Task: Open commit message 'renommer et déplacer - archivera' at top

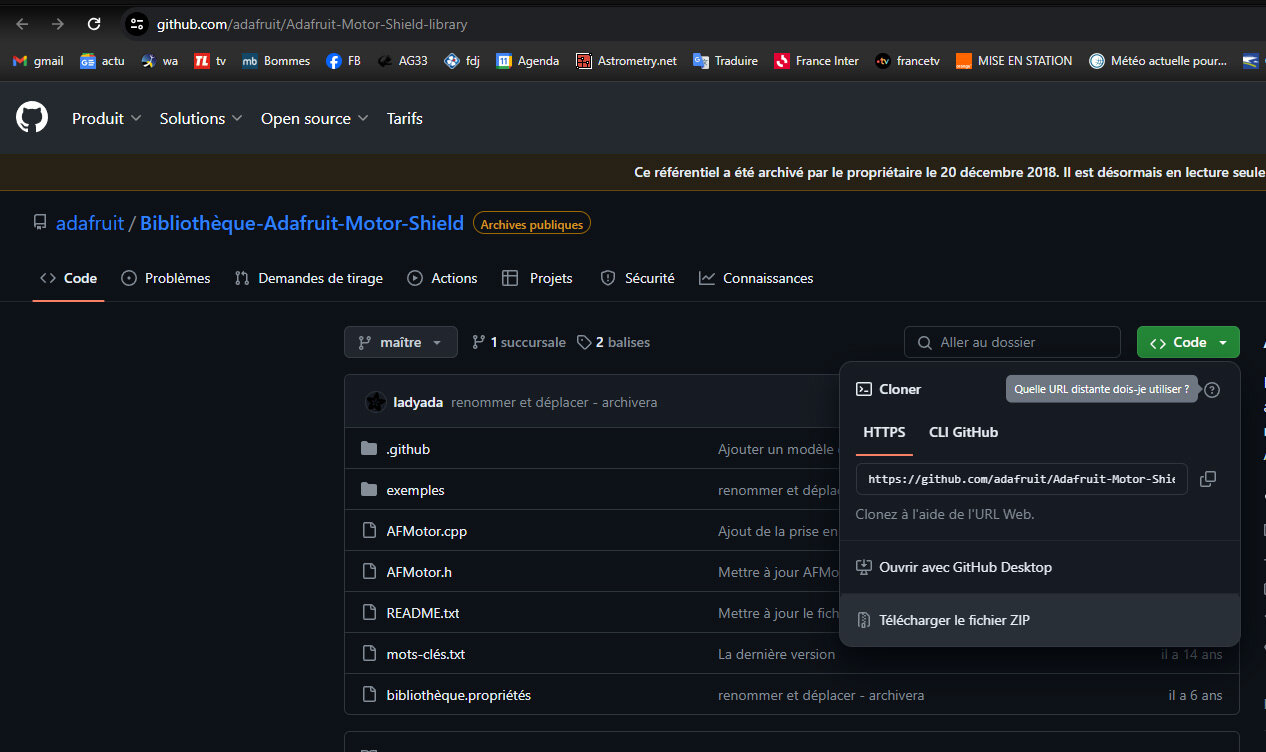Action: coord(554,402)
